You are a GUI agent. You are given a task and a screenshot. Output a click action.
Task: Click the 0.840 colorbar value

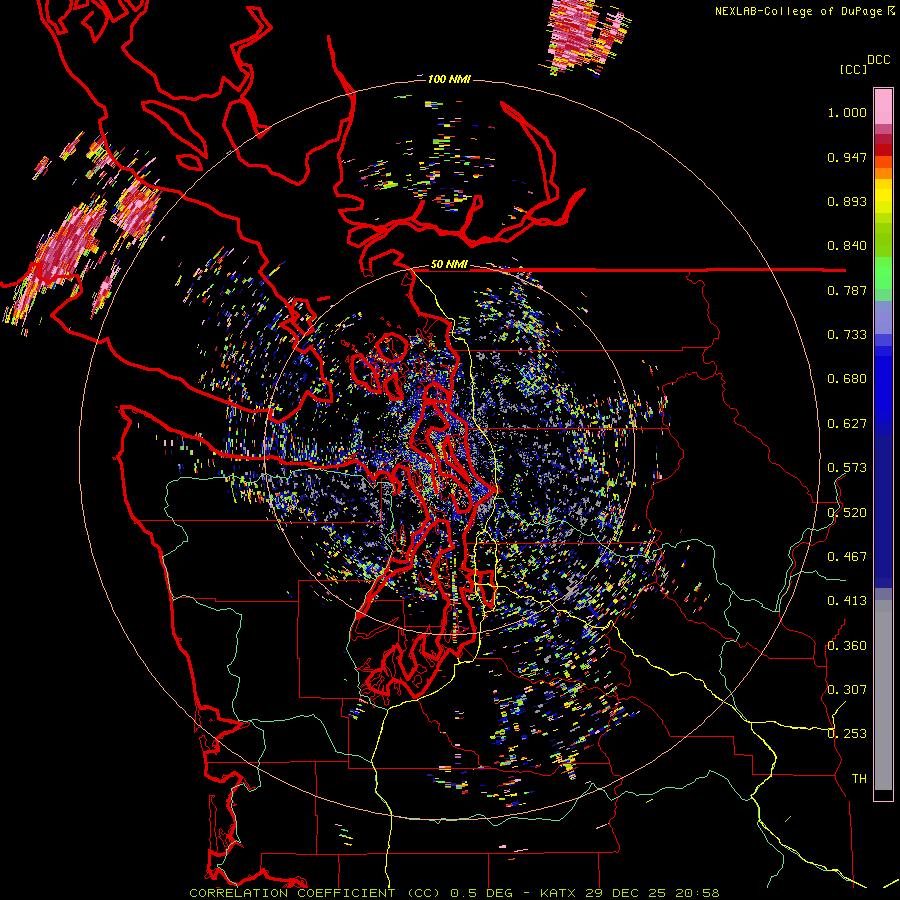click(x=847, y=246)
